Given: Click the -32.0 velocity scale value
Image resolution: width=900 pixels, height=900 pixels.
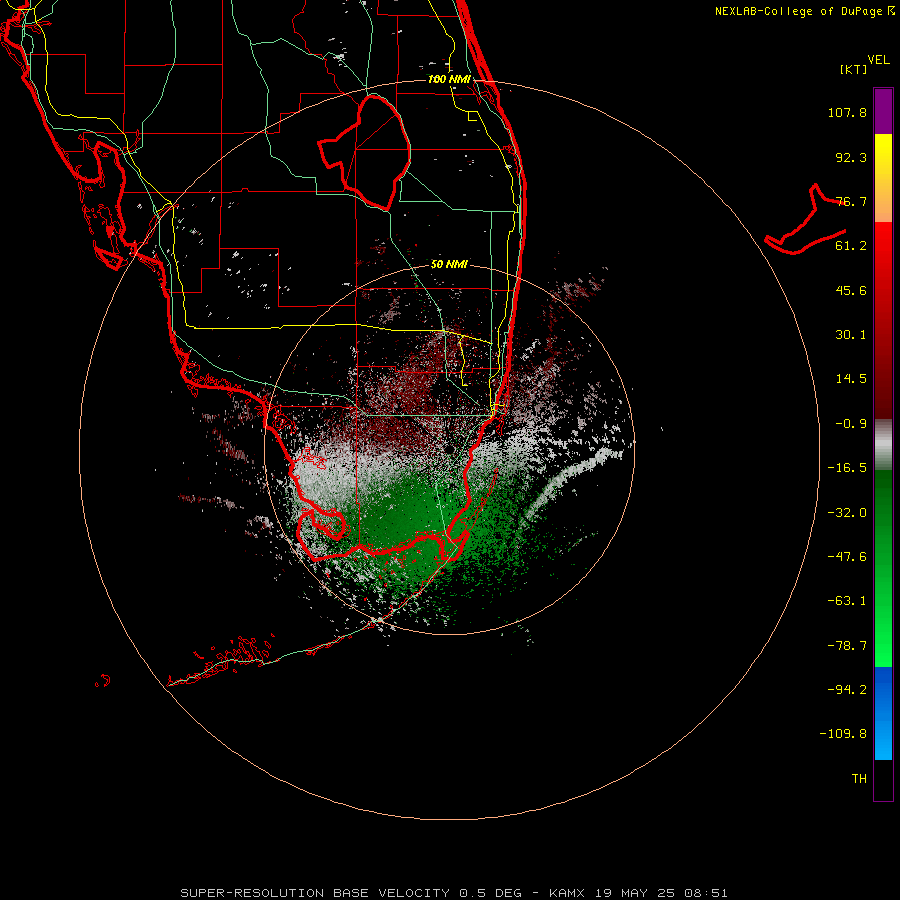Looking at the screenshot, I should pyautogui.click(x=847, y=513).
